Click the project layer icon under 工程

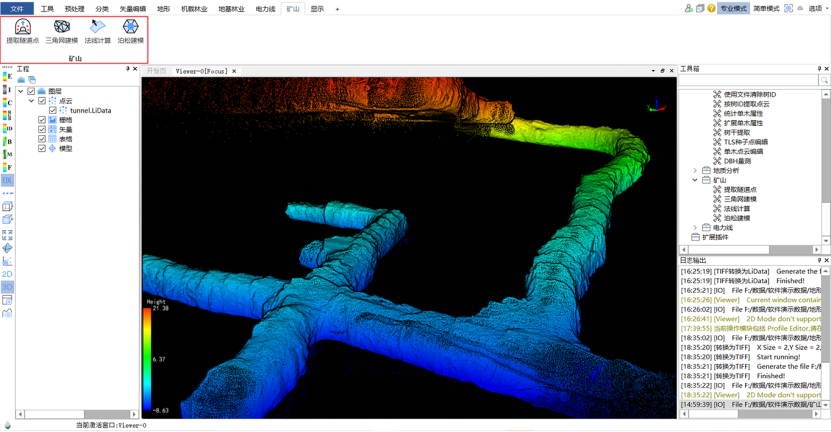coord(21,80)
